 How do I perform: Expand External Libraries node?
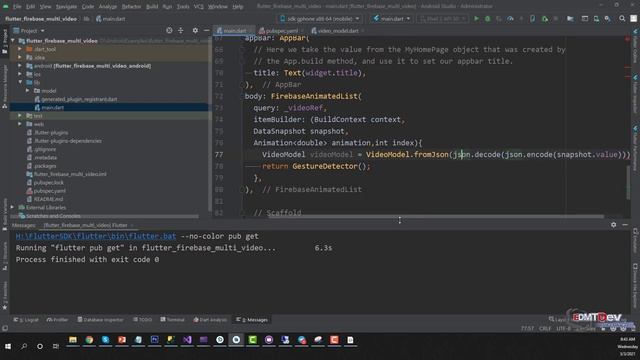click(x=12, y=207)
